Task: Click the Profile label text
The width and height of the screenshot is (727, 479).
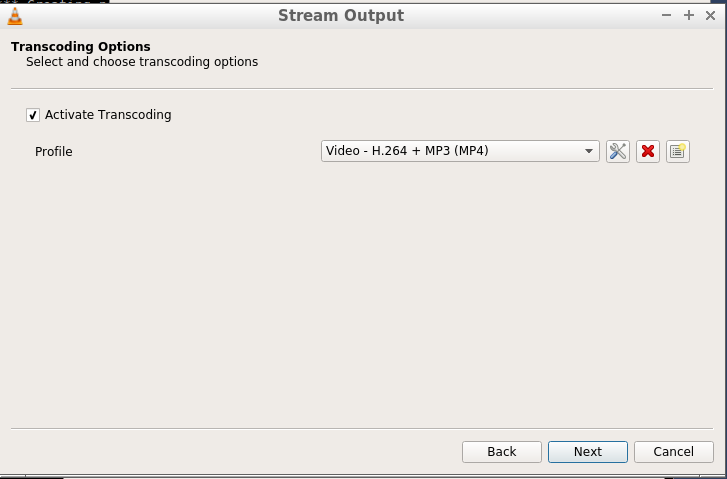Action: [54, 152]
